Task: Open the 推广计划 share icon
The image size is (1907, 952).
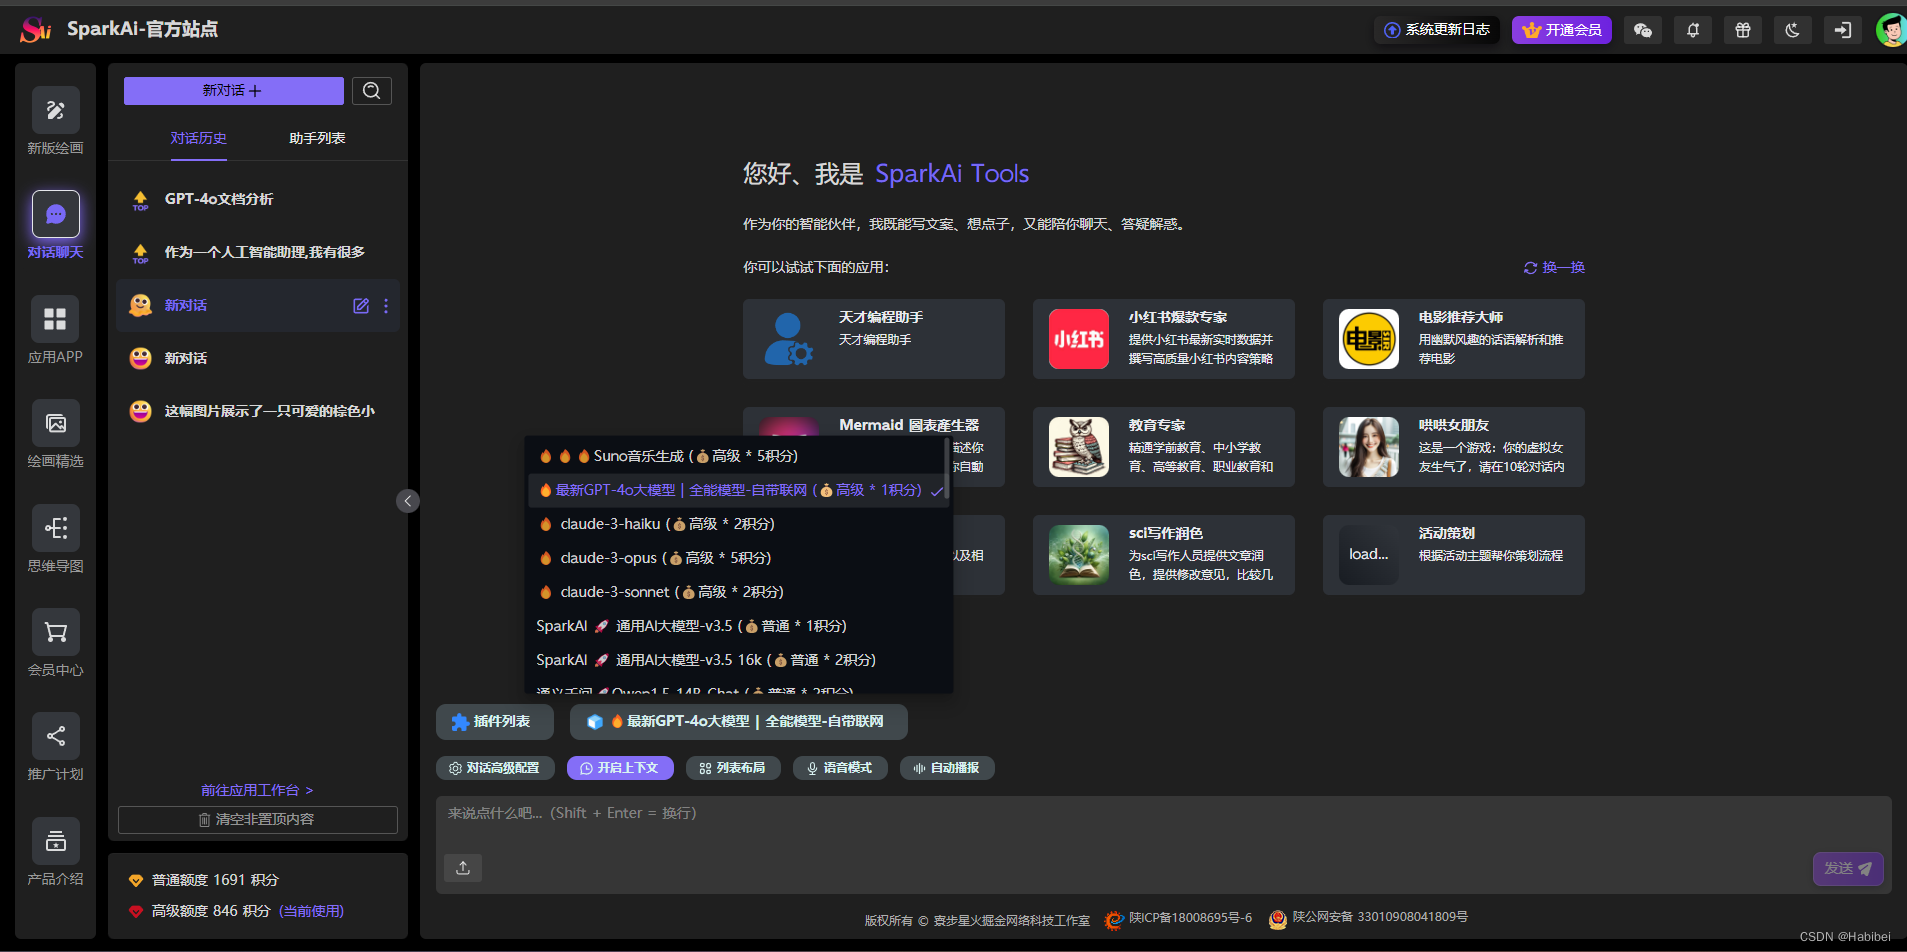Action: [x=55, y=736]
